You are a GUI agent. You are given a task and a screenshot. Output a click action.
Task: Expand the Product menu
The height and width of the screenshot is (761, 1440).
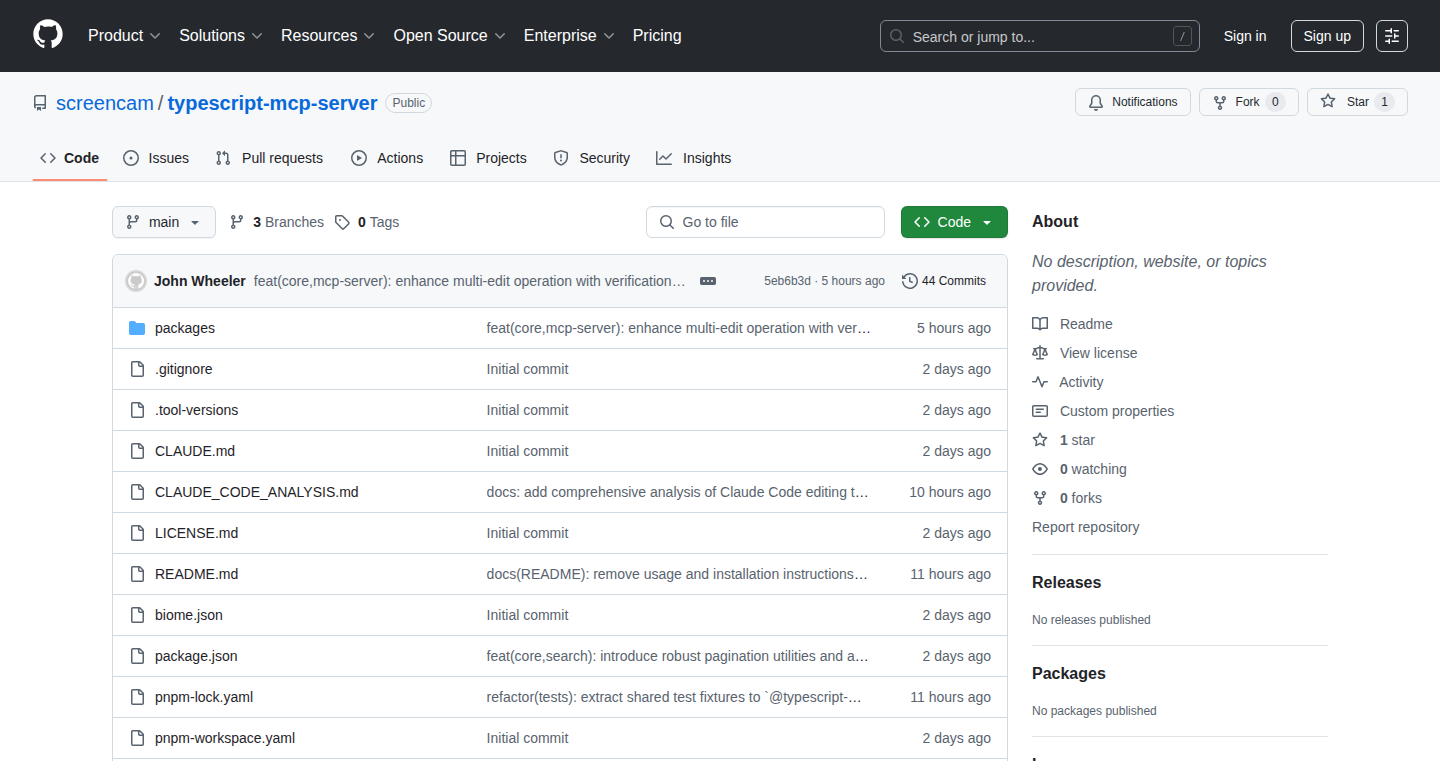(124, 35)
